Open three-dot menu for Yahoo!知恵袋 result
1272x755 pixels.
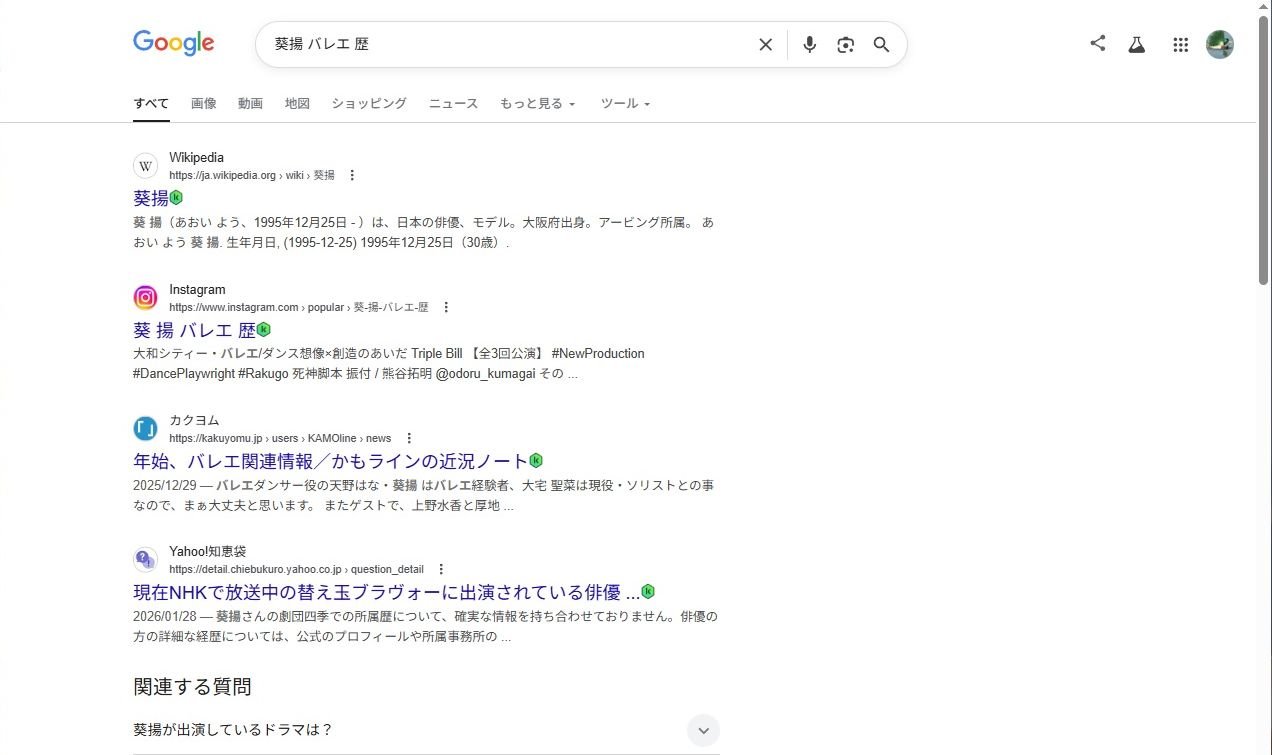(x=441, y=569)
